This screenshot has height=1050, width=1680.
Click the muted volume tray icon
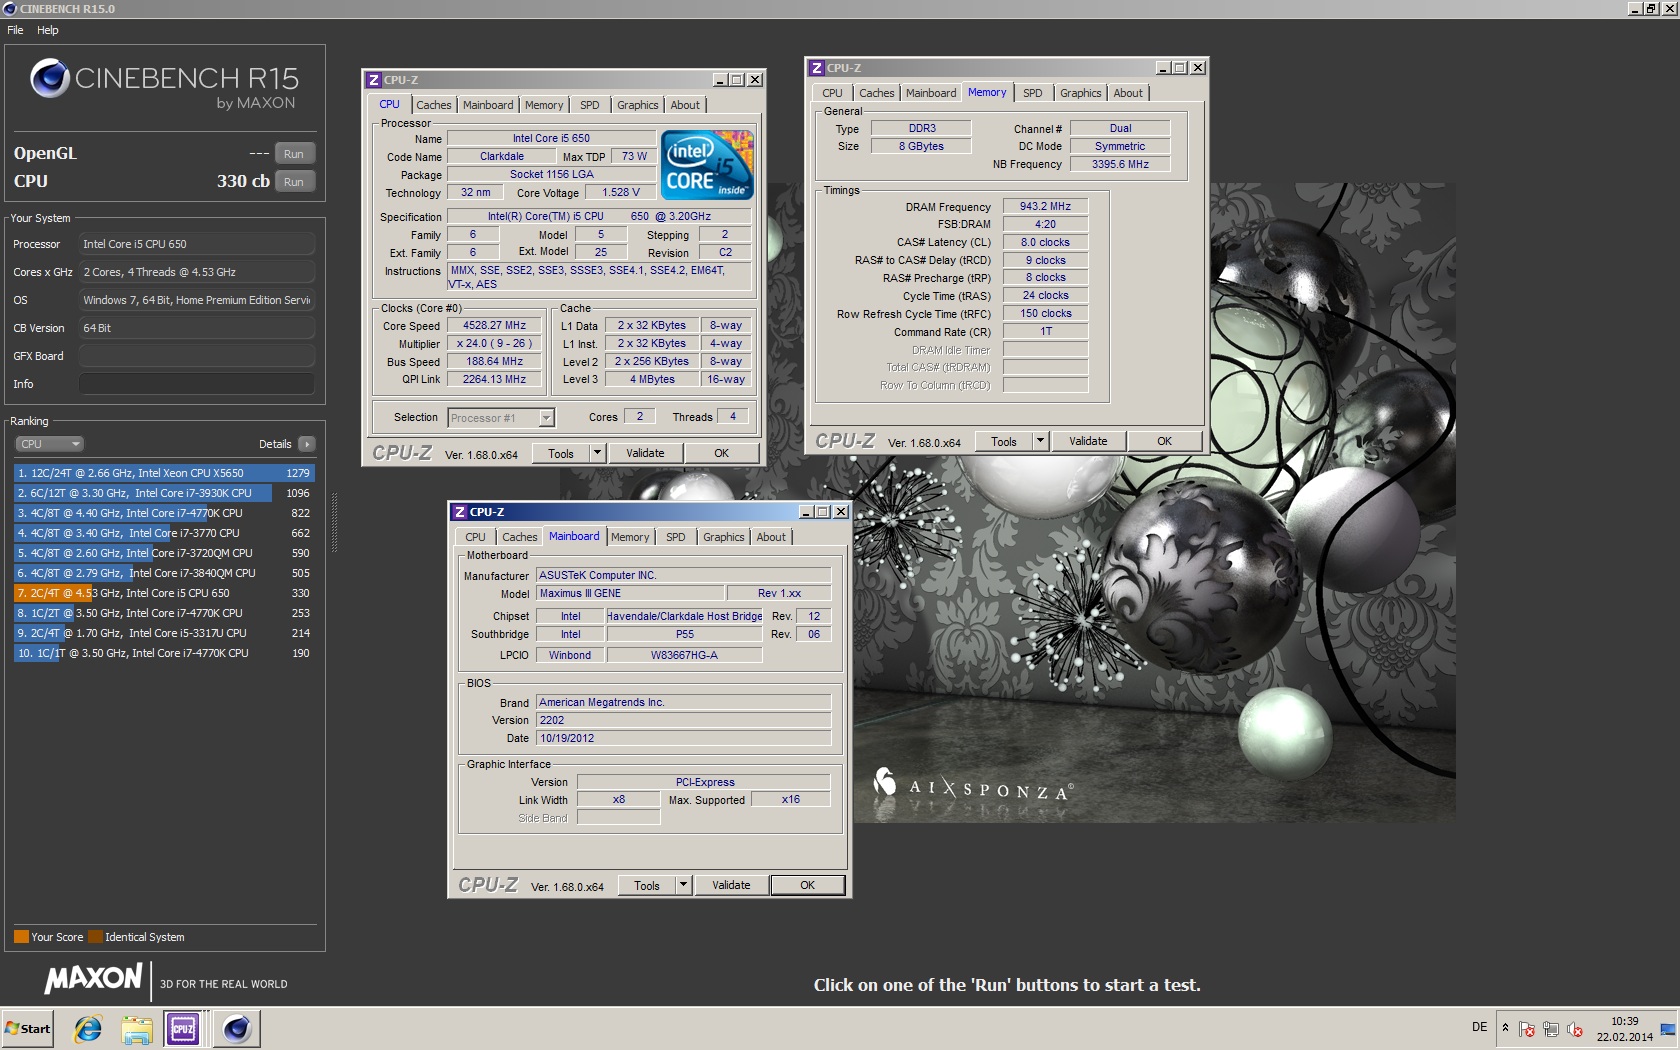click(x=1575, y=1028)
